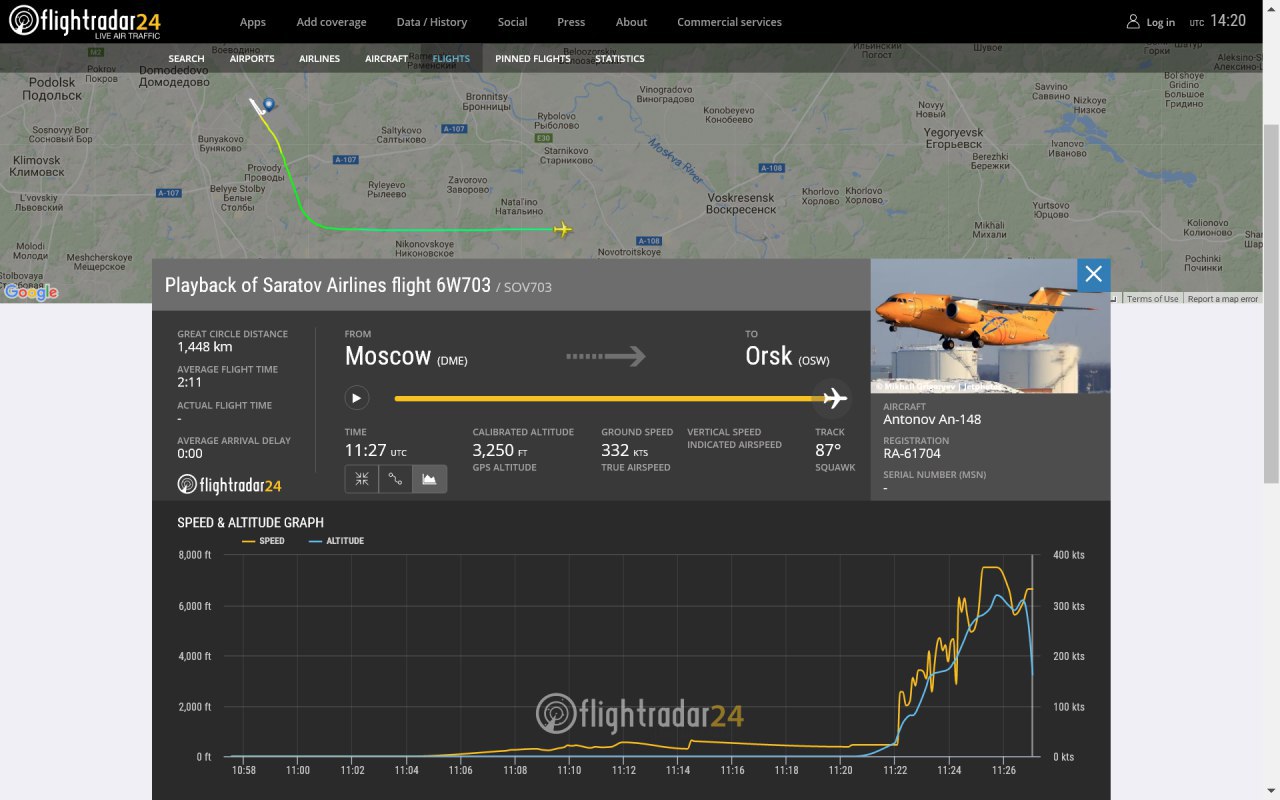Viewport: 1280px width, 800px height.
Task: Click Voskresensk label on the map
Action: pyautogui.click(x=740, y=204)
